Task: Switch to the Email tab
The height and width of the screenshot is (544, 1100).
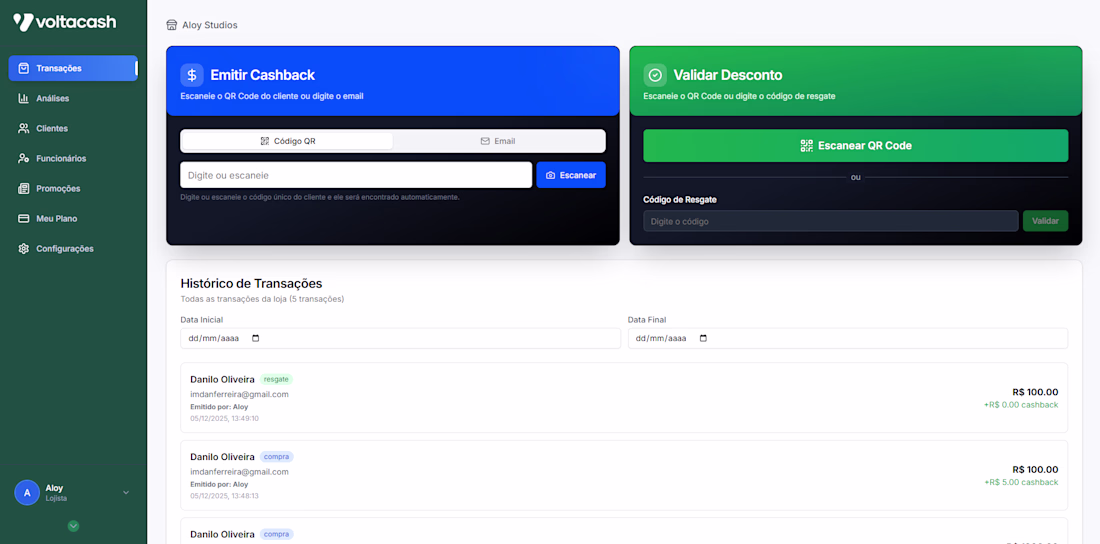Action: tap(498, 141)
